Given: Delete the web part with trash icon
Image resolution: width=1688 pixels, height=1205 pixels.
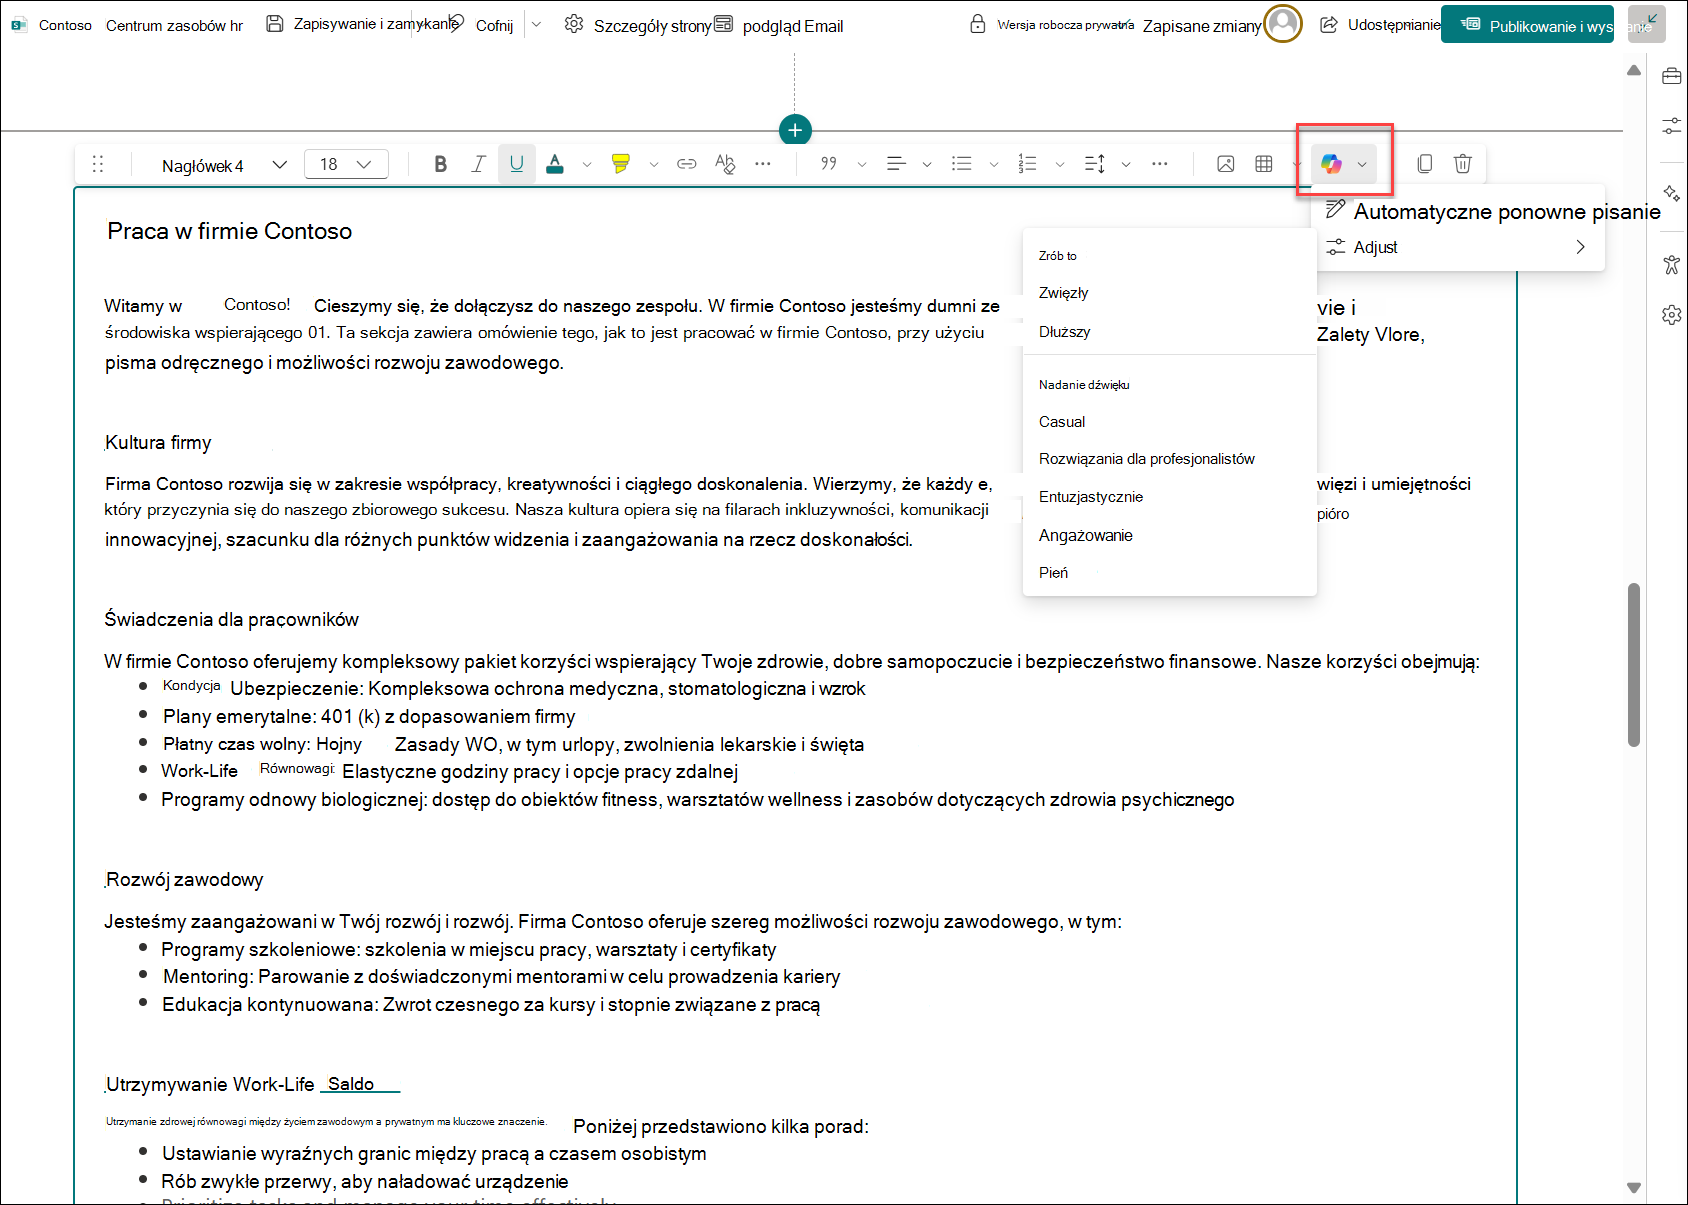Looking at the screenshot, I should (x=1463, y=164).
